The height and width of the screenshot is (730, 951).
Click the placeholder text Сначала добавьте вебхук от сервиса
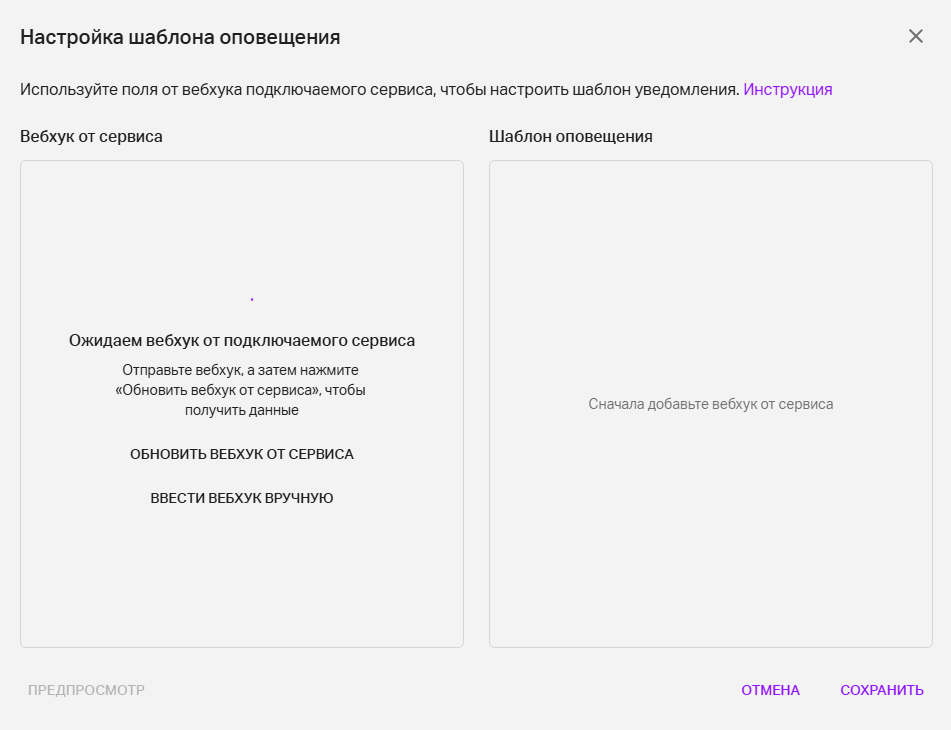(711, 404)
